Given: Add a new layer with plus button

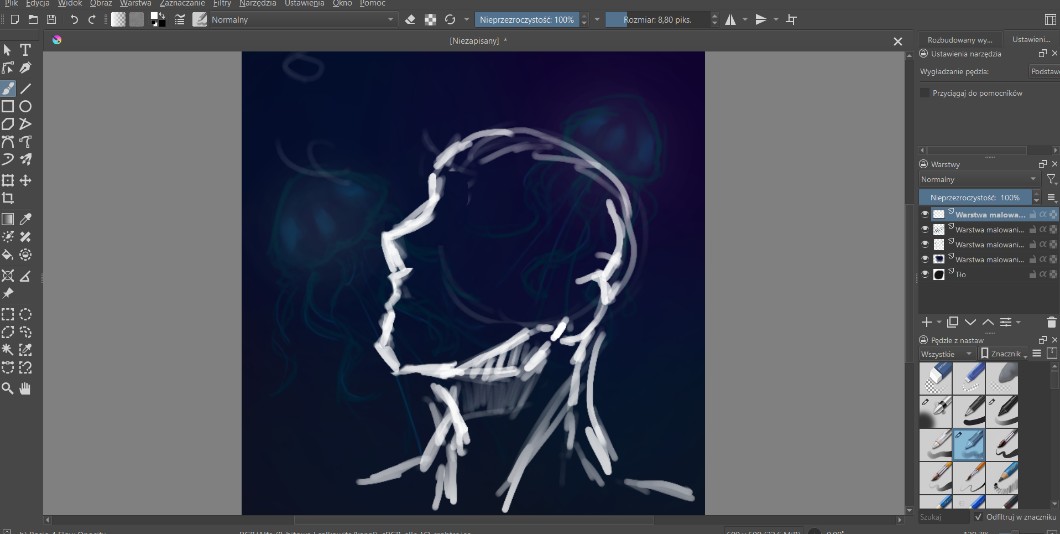Looking at the screenshot, I should pyautogui.click(x=926, y=322).
